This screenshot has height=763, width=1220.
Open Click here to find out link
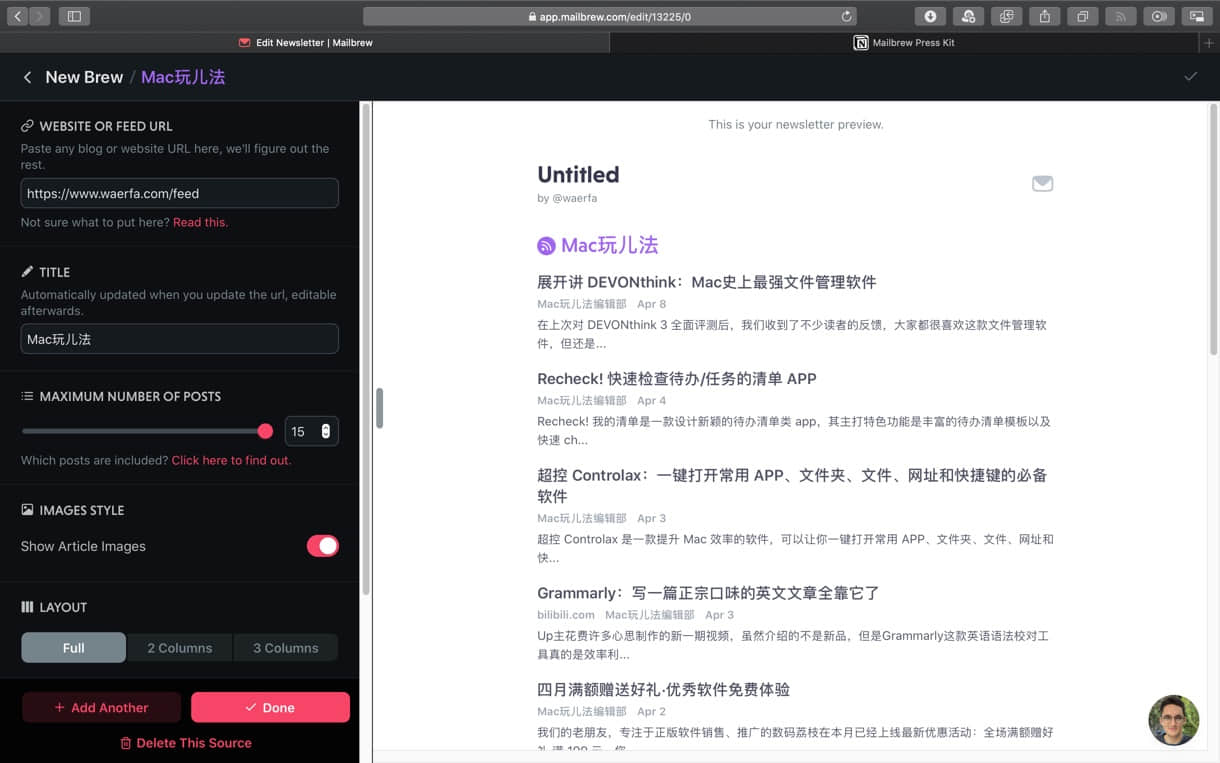(x=231, y=460)
